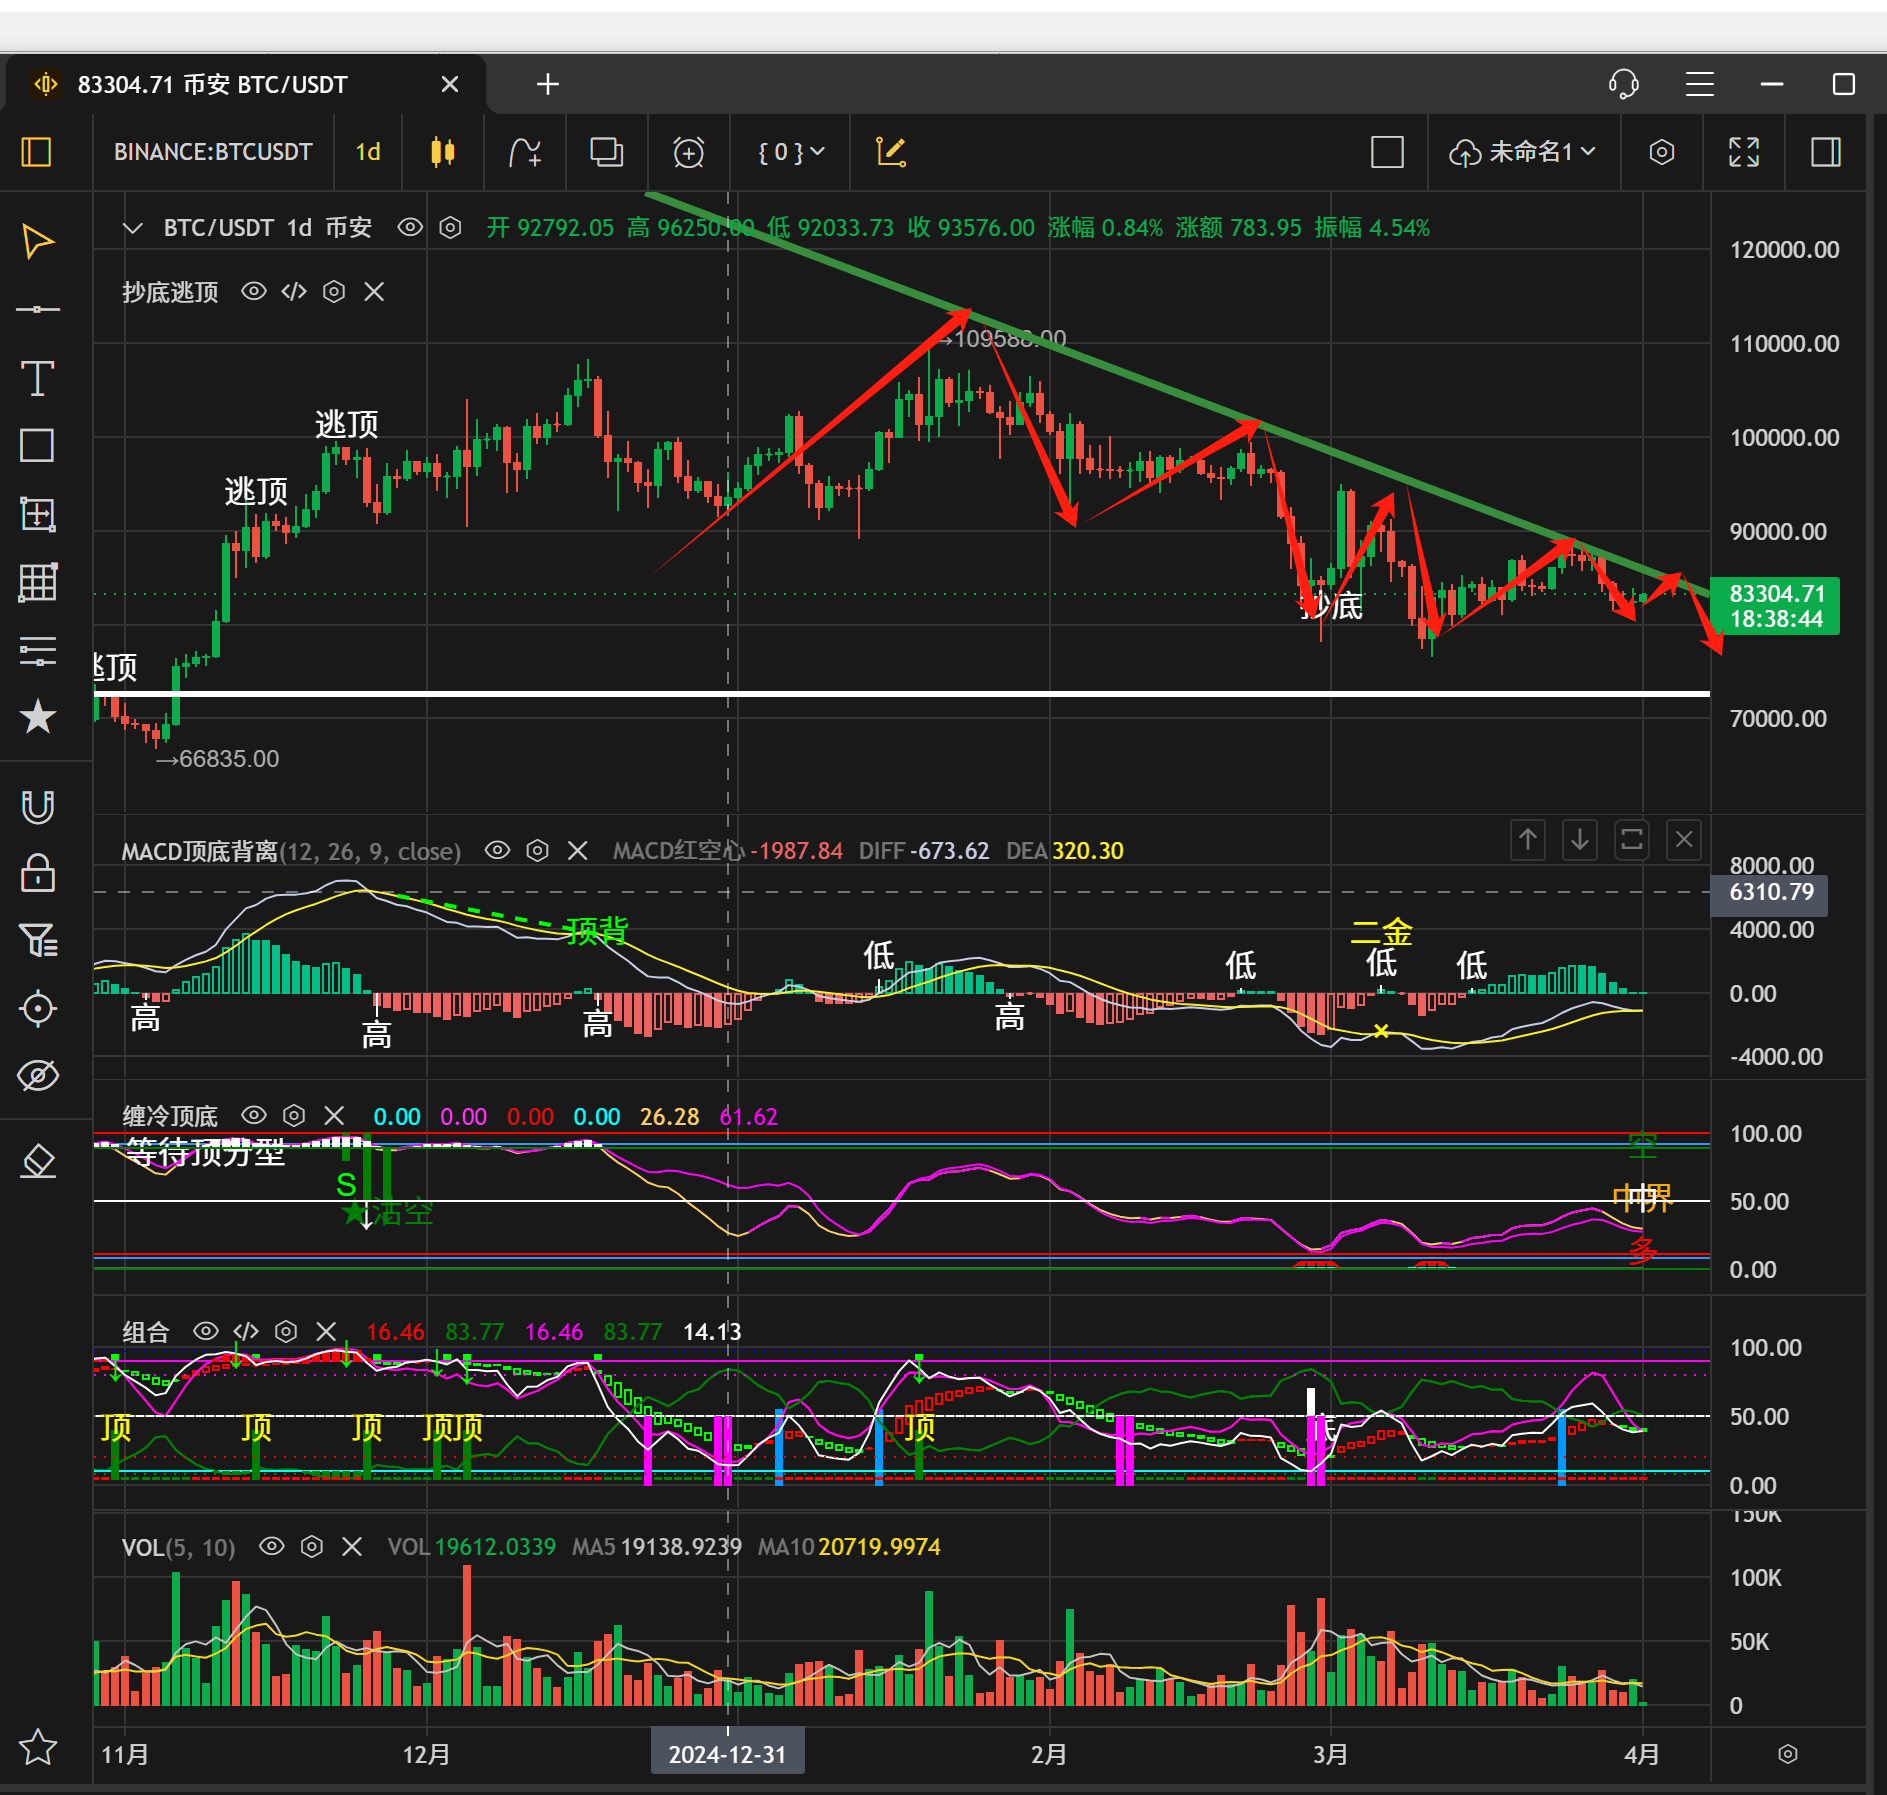
Task: Open the drawing pencil tool in toolbar
Action: pyautogui.click(x=891, y=152)
